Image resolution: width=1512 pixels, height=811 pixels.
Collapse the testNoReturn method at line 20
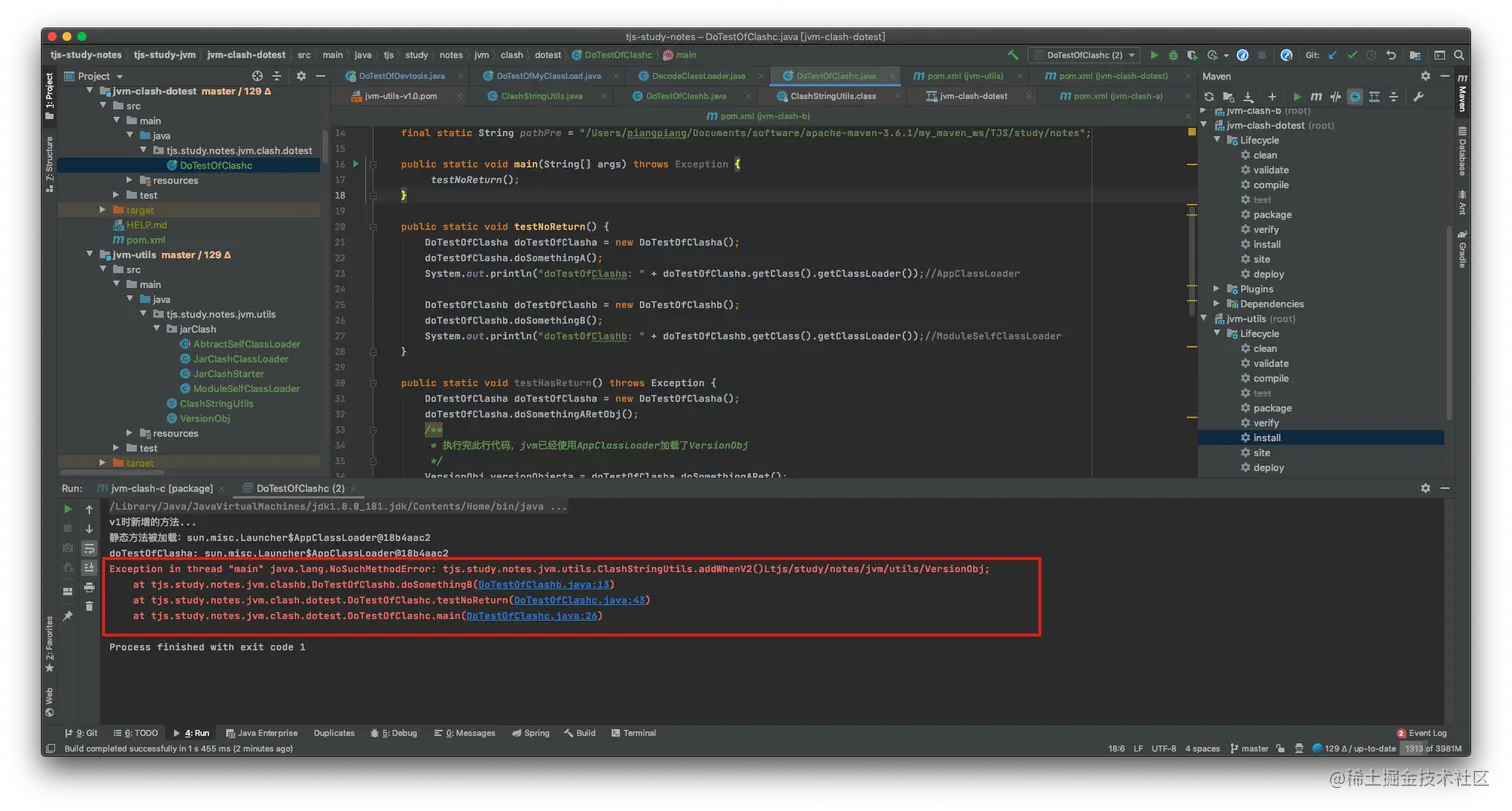point(372,227)
